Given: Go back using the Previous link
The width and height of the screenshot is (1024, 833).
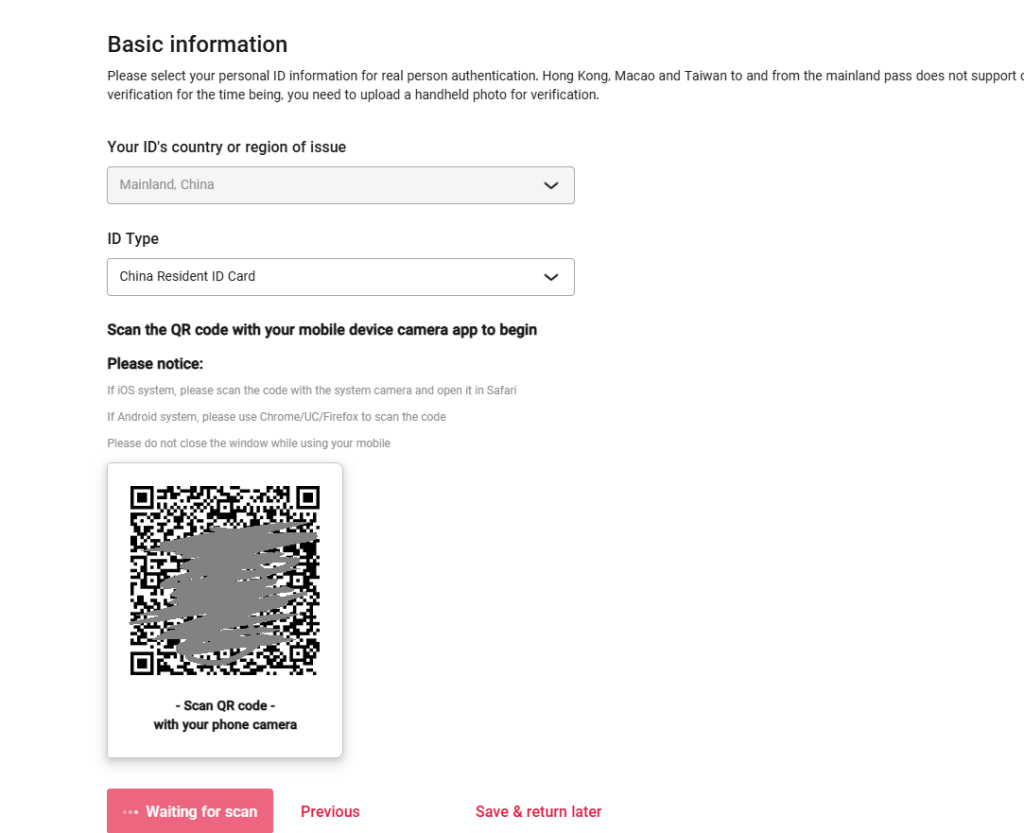Looking at the screenshot, I should coord(330,811).
